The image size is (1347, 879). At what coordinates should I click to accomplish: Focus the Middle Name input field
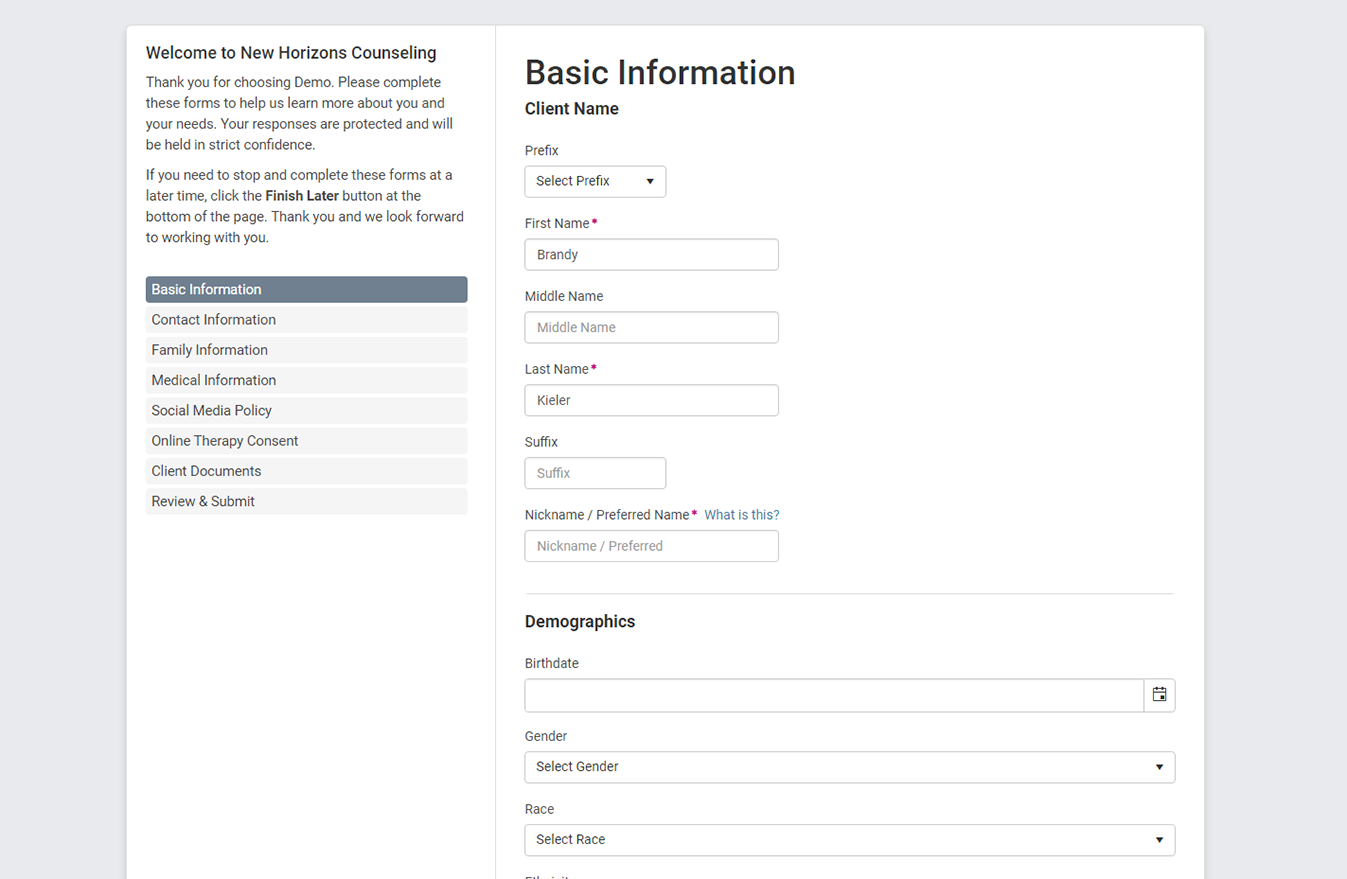(x=651, y=328)
